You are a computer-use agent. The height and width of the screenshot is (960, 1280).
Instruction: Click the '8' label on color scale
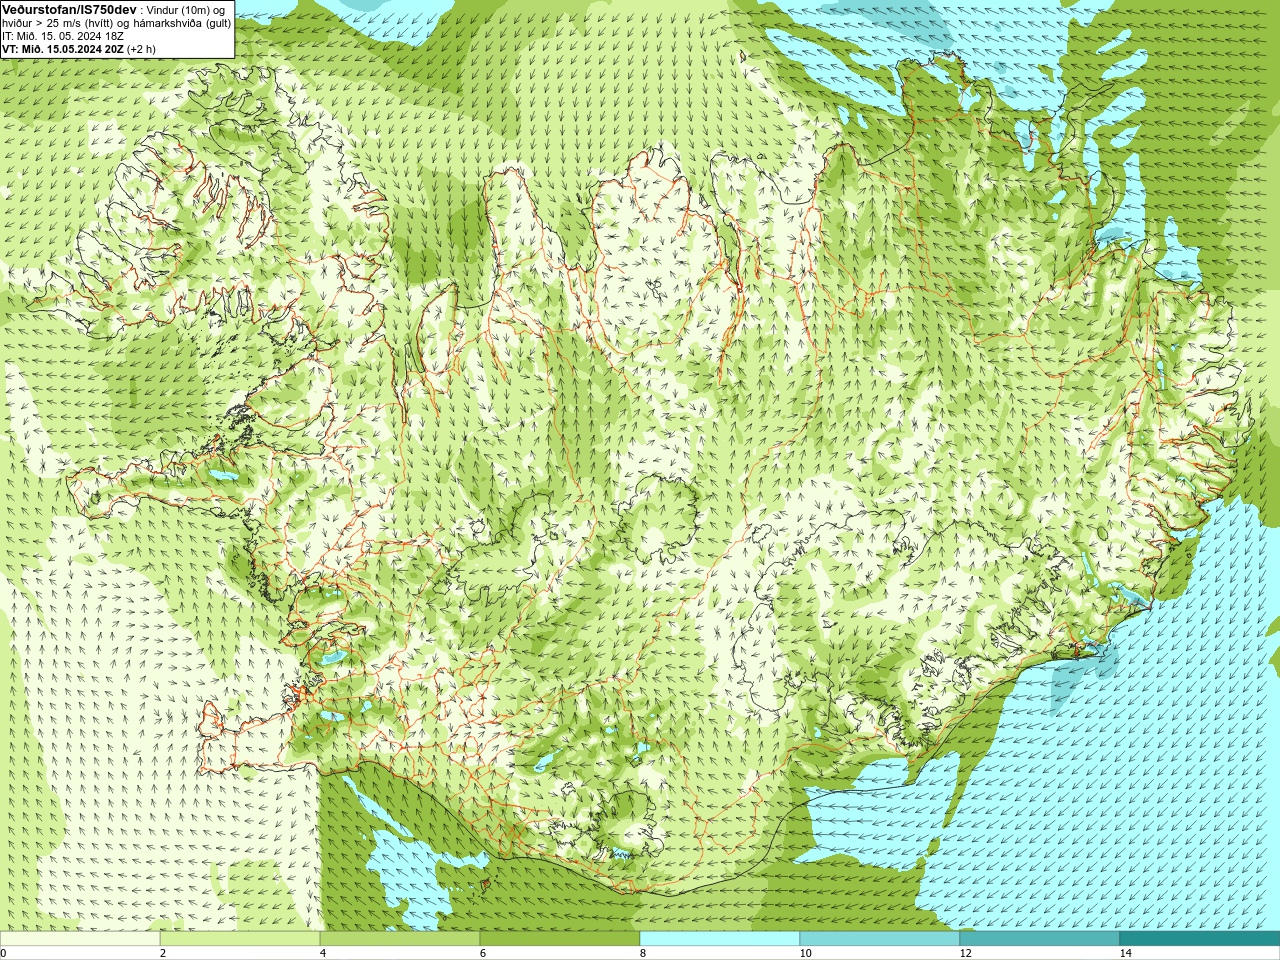(x=643, y=953)
